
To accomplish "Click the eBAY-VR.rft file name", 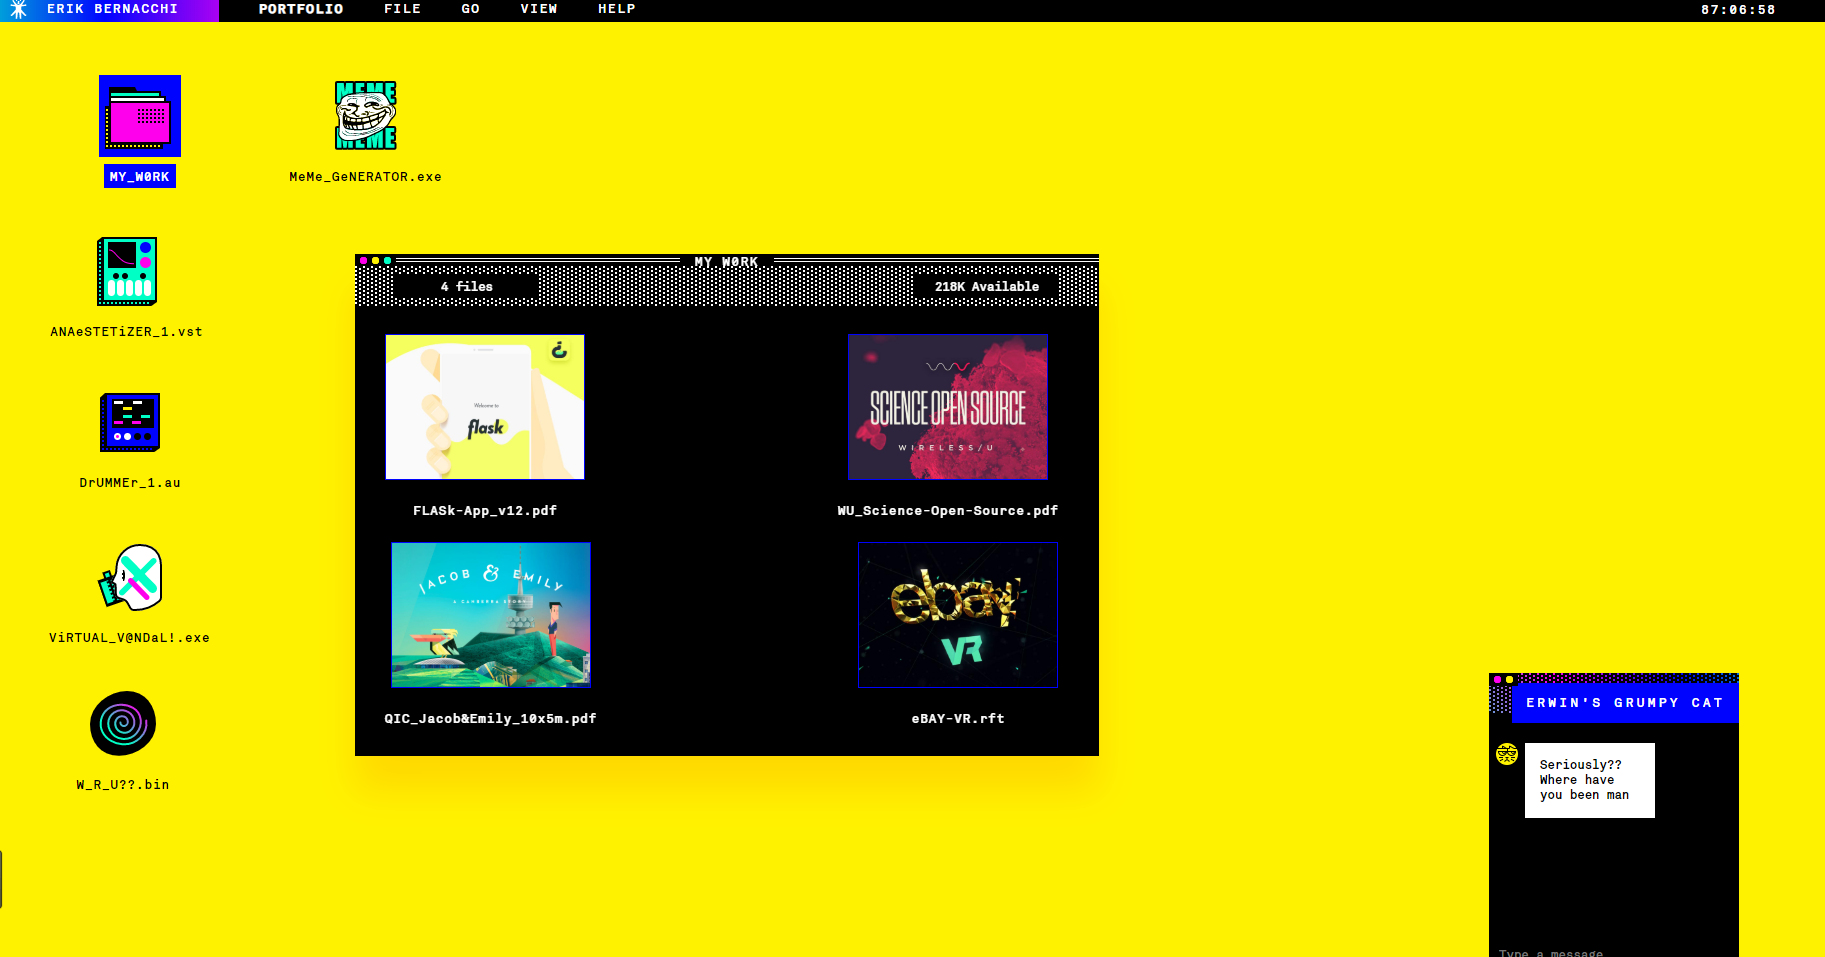I will tap(958, 719).
